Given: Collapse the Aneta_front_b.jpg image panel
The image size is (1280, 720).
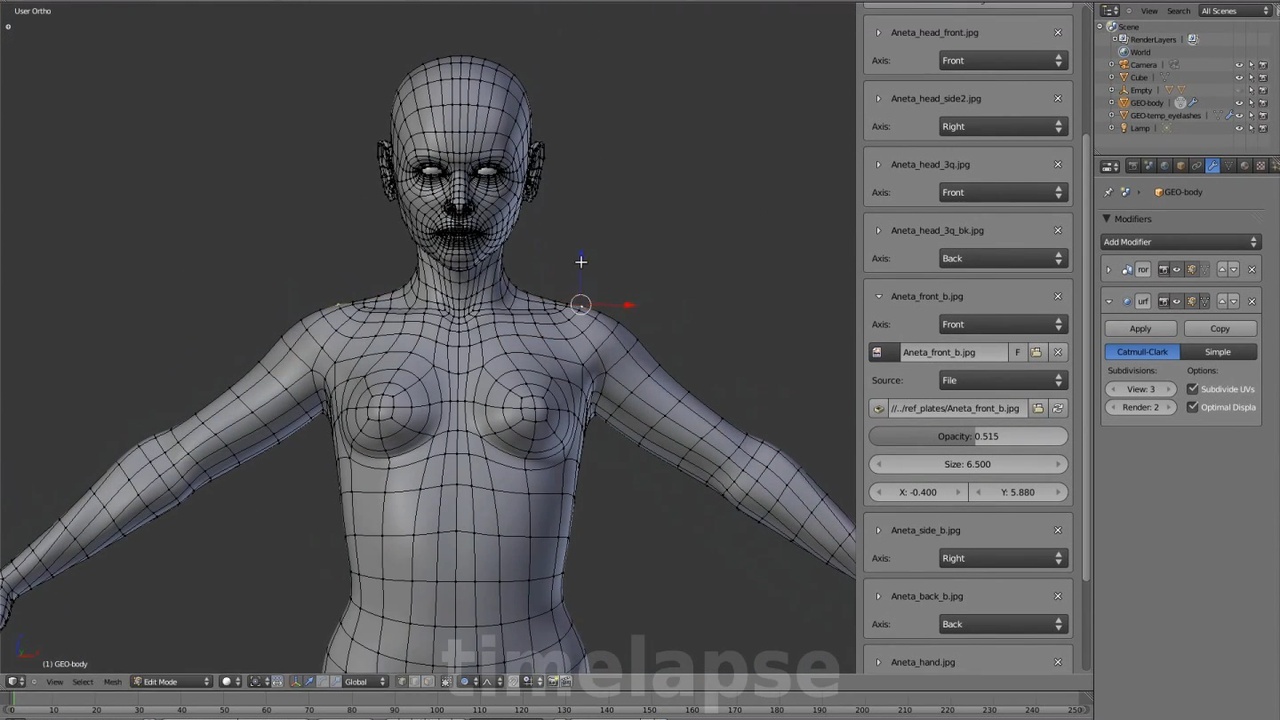Looking at the screenshot, I should [878, 296].
